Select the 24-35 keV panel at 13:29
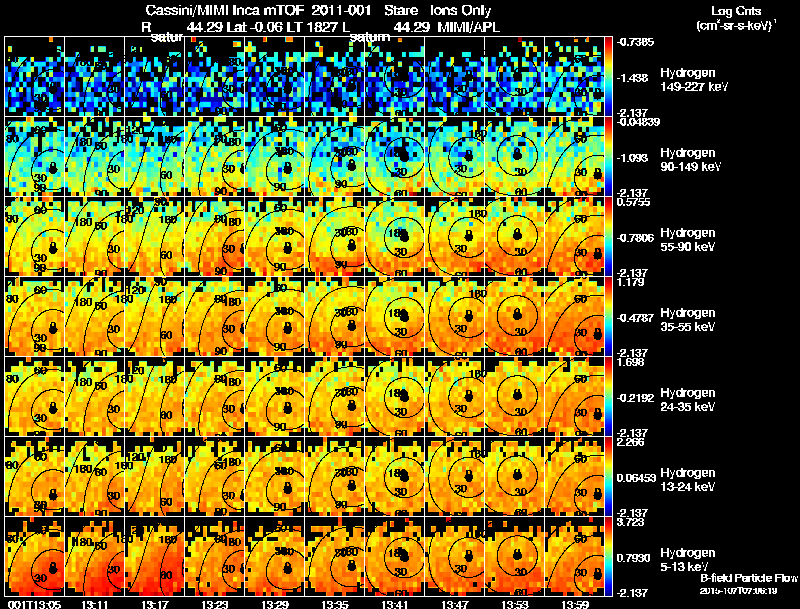Viewport: 800px width, 609px height. click(274, 397)
